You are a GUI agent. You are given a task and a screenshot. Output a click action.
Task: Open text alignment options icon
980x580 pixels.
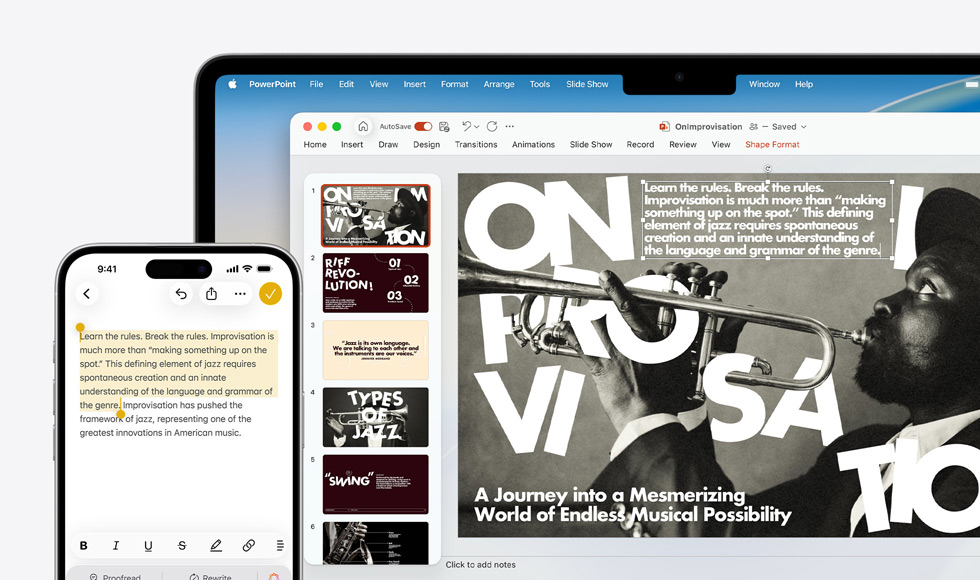tap(280, 546)
